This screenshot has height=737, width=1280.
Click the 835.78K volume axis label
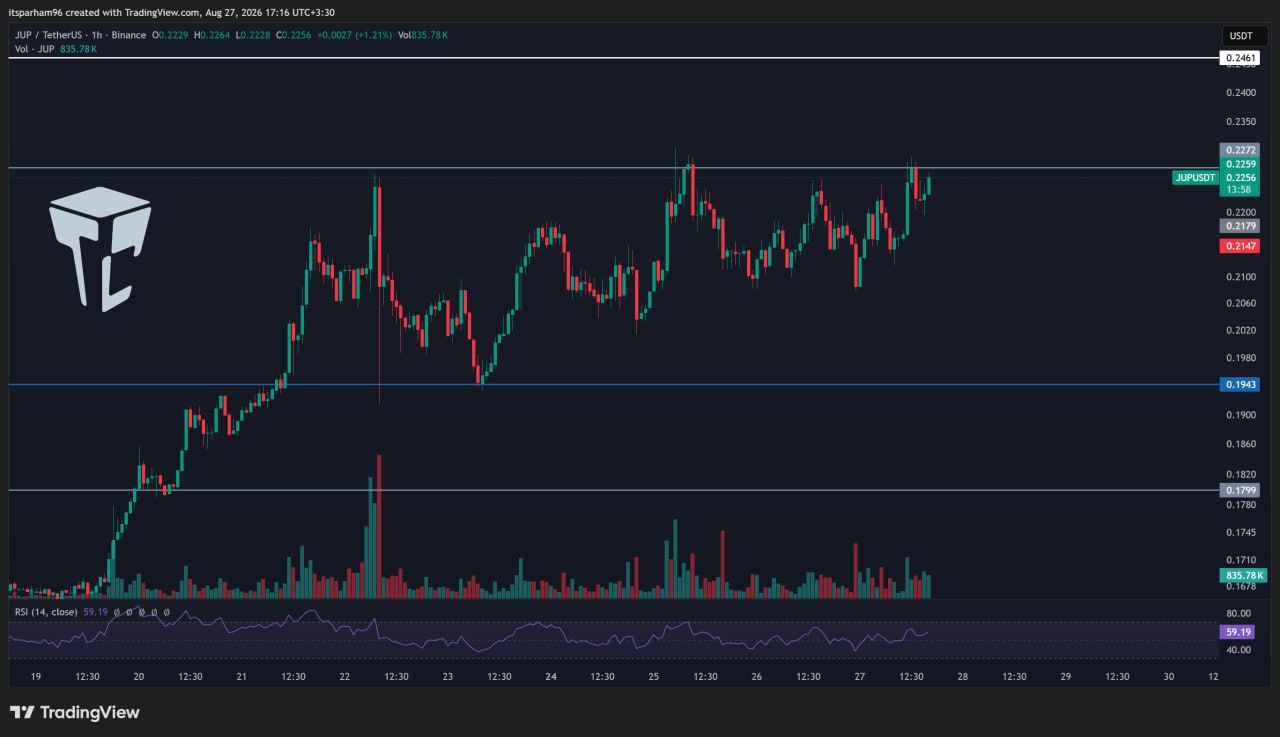tap(1243, 575)
